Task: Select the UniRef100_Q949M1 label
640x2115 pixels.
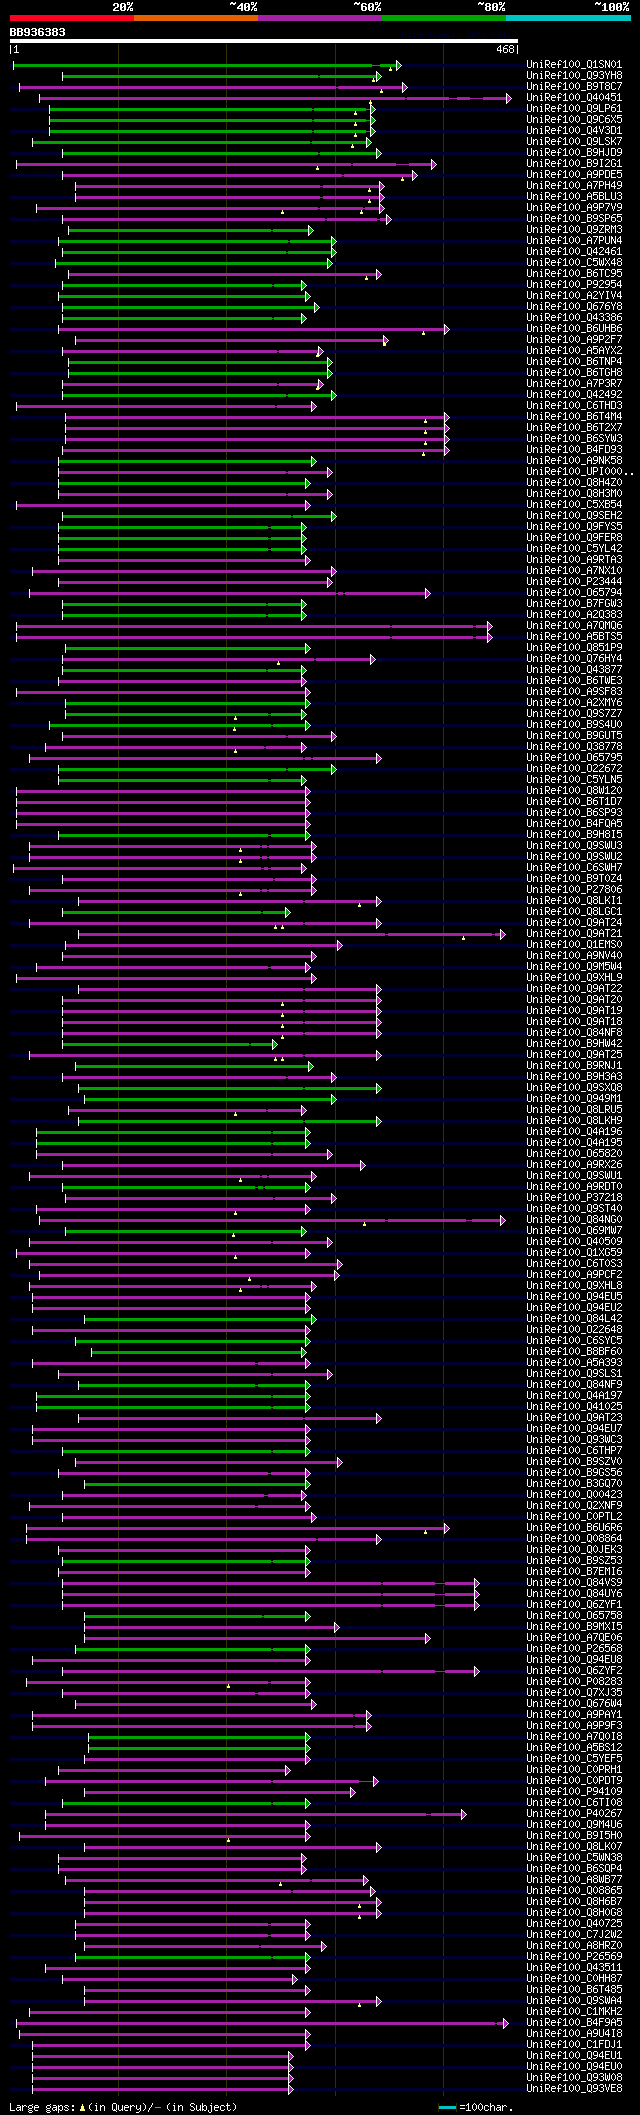Action: pos(574,1099)
